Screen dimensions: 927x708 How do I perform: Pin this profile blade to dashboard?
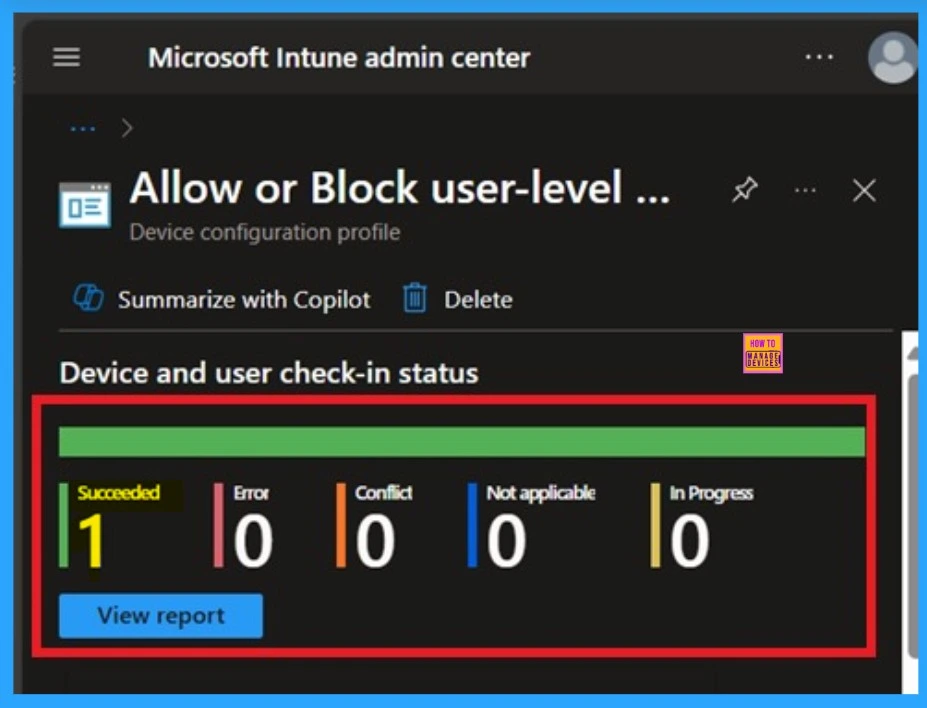pyautogui.click(x=745, y=190)
